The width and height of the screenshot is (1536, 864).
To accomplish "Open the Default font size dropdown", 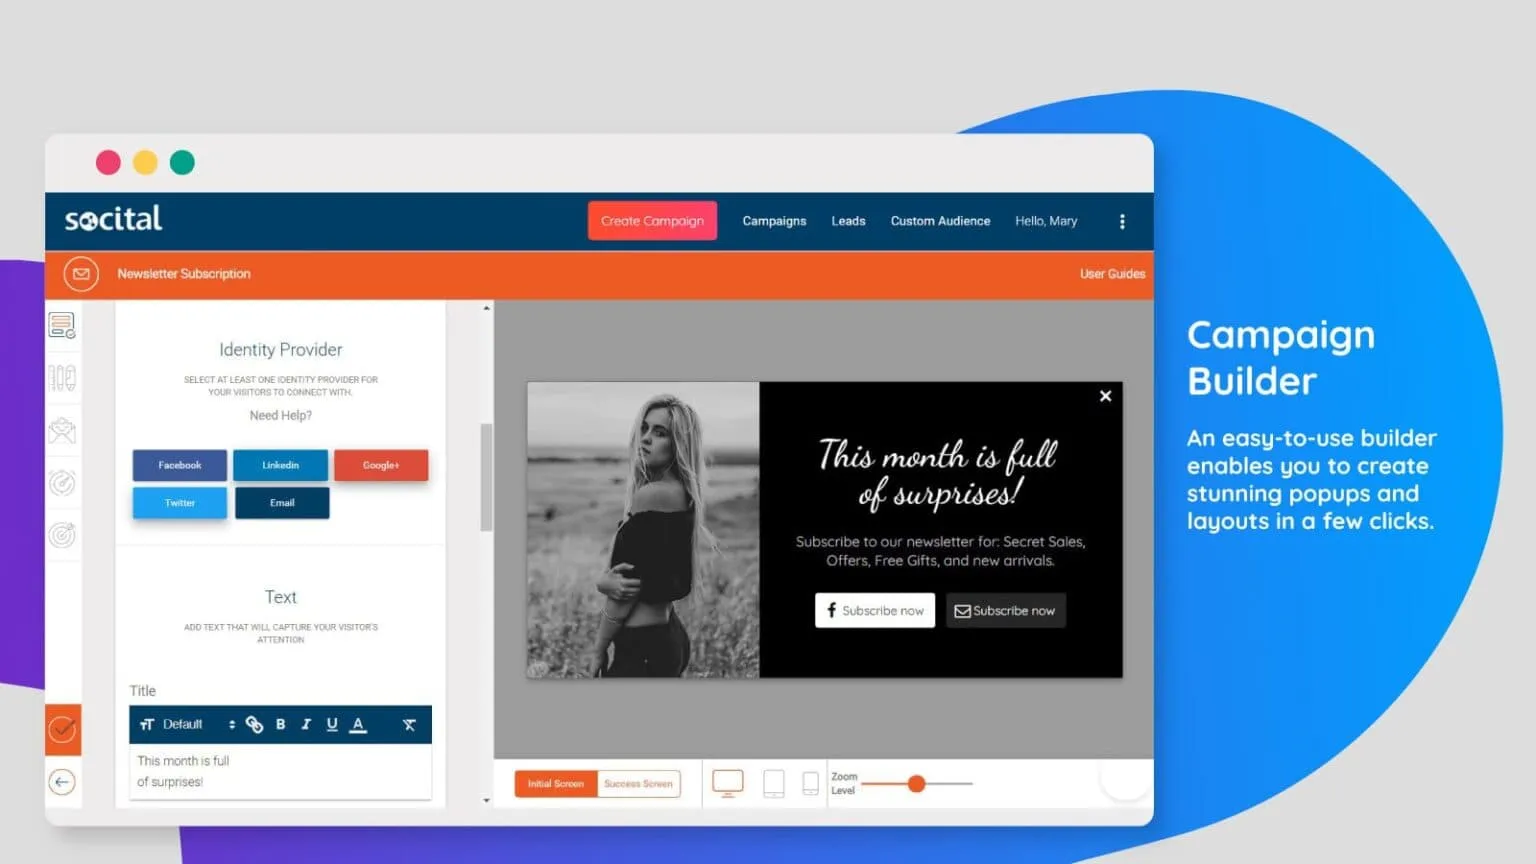I will pos(199,725).
